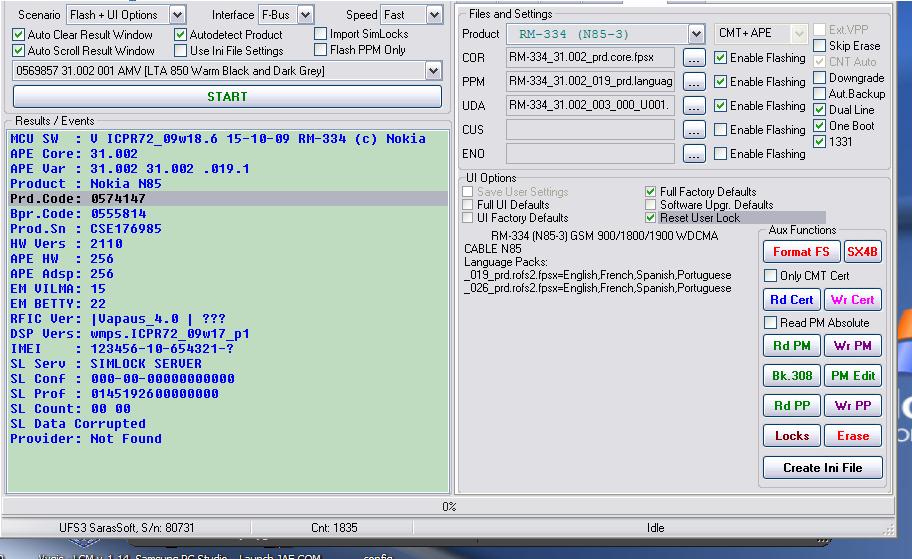Image resolution: width=912 pixels, height=559 pixels.
Task: Click the Rd PM button
Action: click(x=792, y=346)
